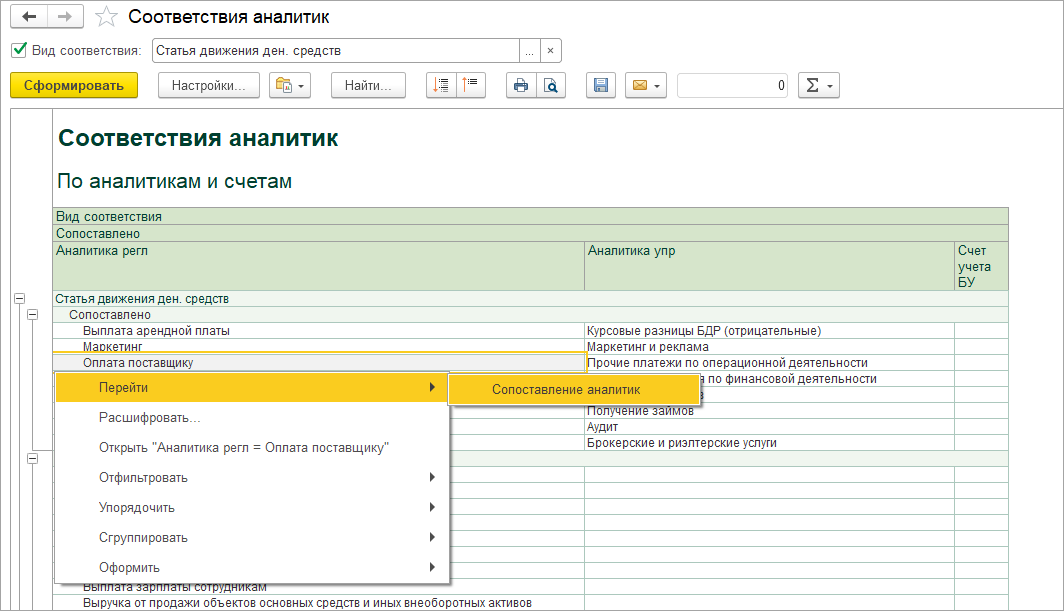1064x611 pixels.
Task: Go back with the left arrow button
Action: 29,17
